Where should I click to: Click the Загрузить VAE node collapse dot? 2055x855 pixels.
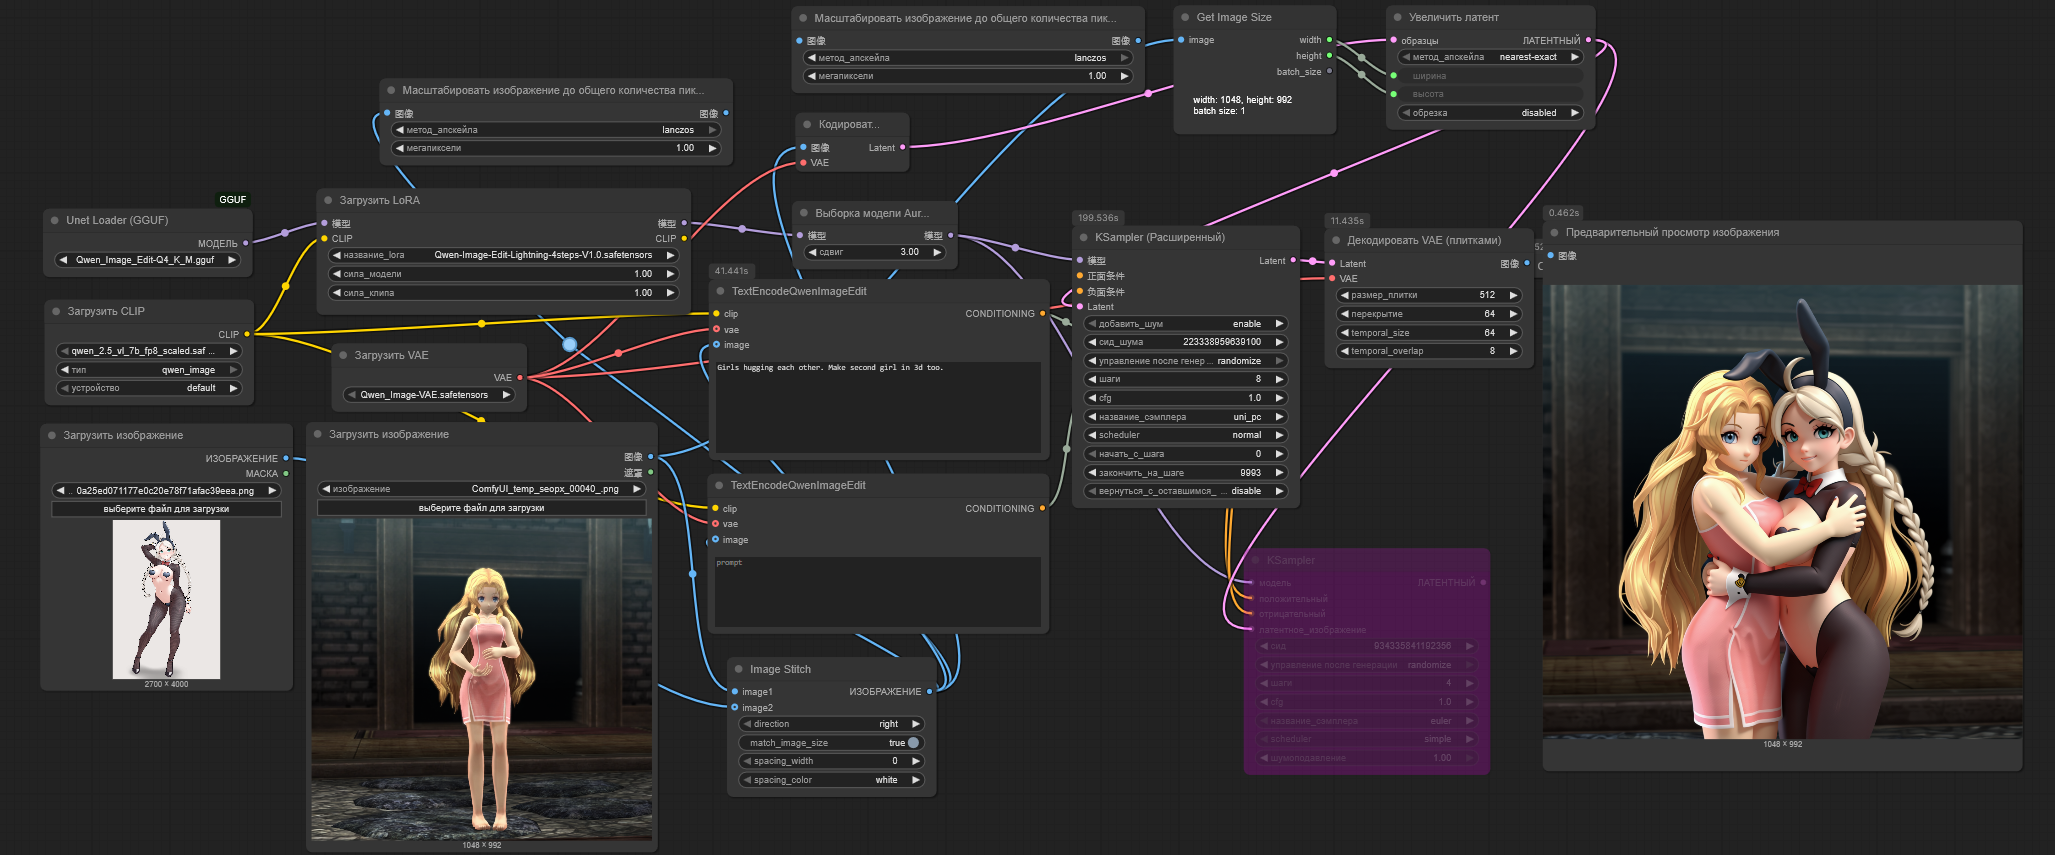(343, 355)
